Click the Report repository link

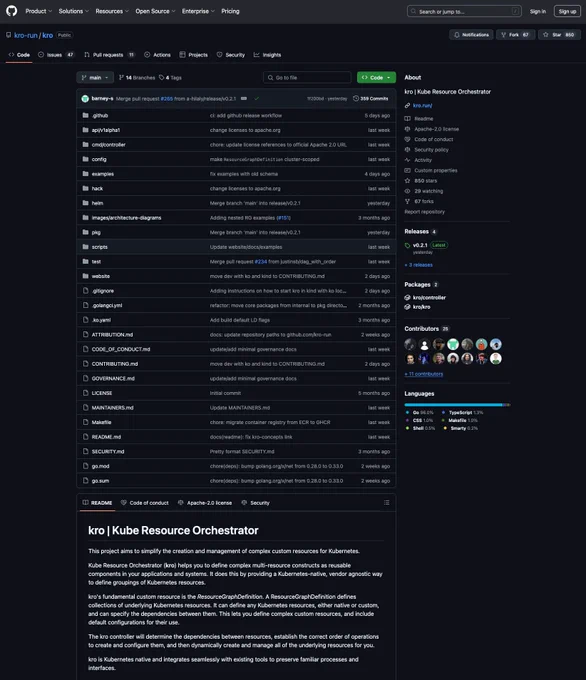pos(425,212)
